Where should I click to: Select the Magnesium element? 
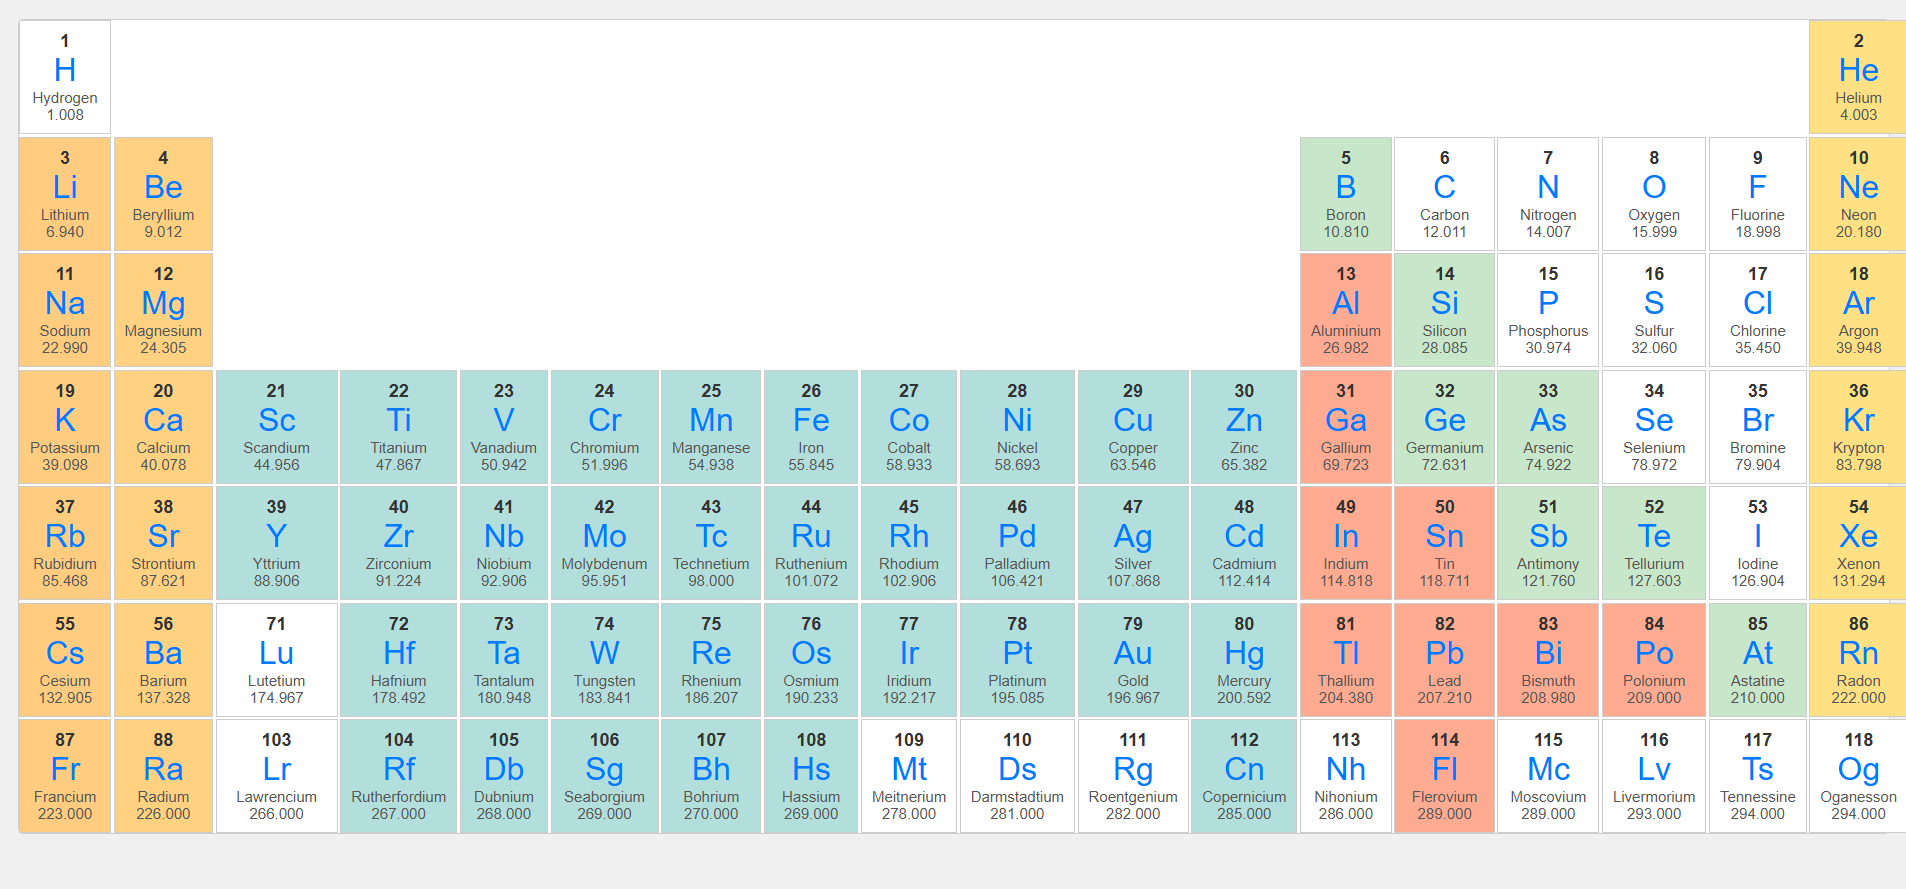[163, 310]
